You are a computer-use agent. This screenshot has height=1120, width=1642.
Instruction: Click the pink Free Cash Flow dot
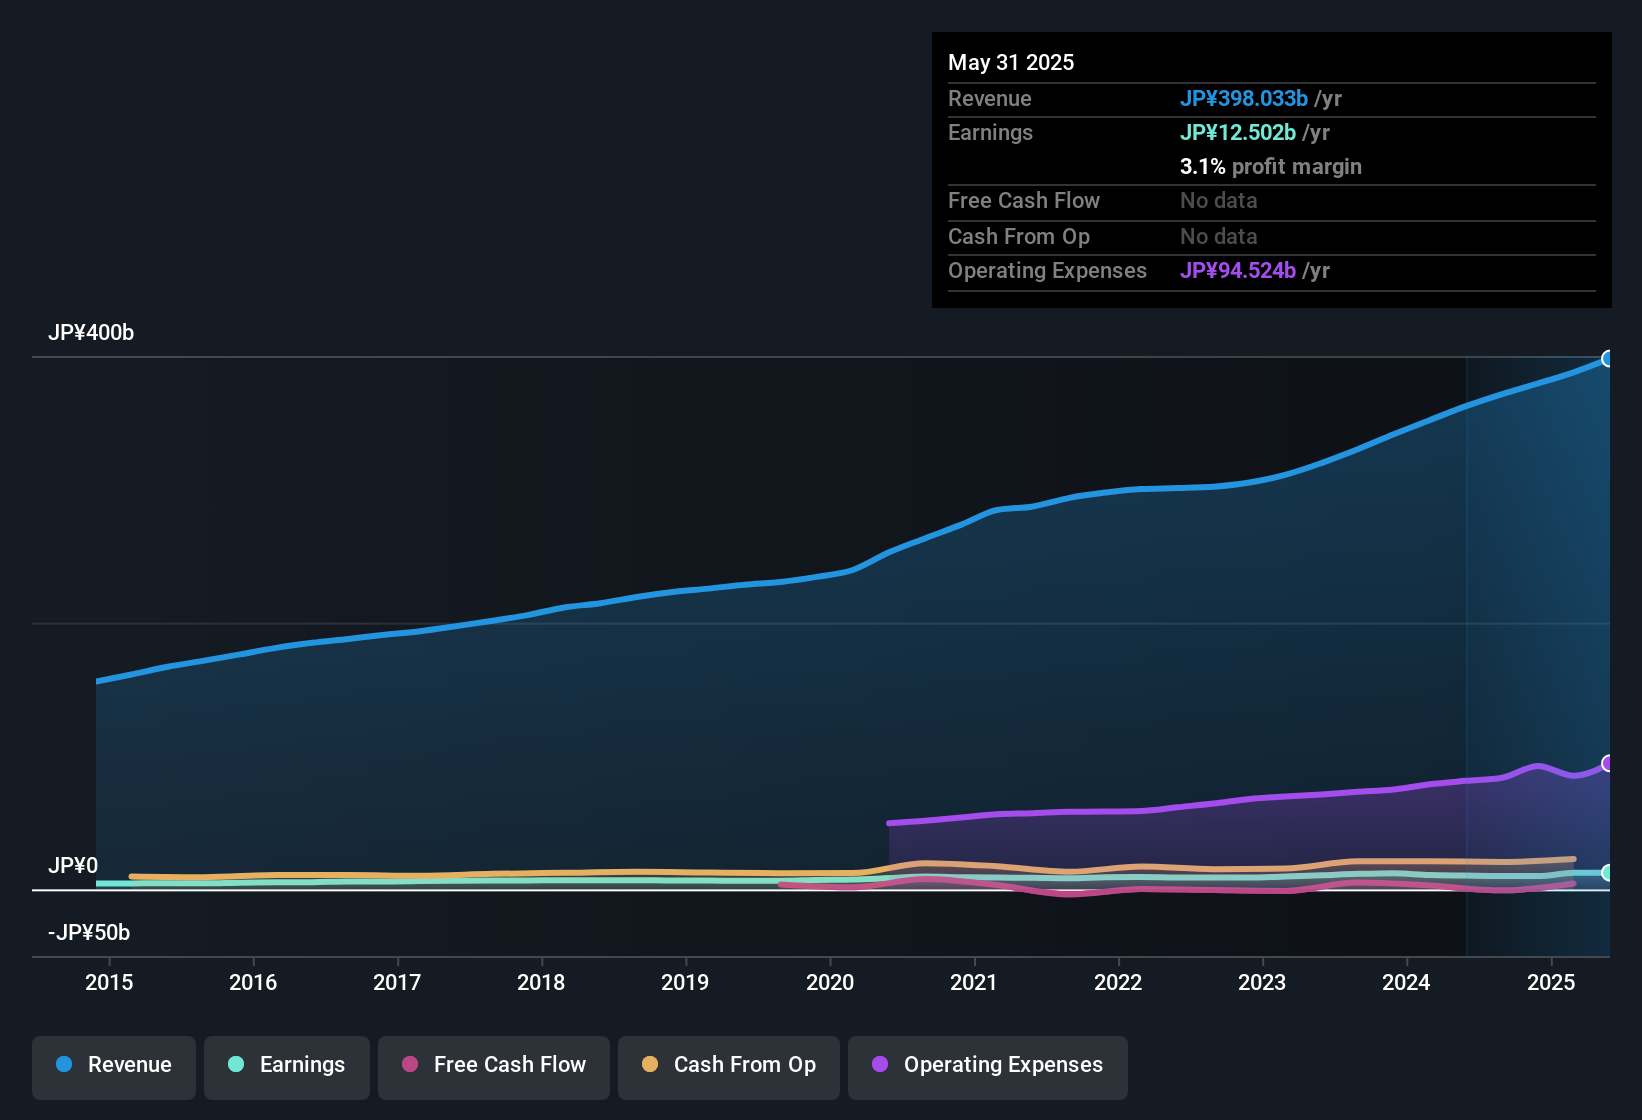tap(410, 1064)
